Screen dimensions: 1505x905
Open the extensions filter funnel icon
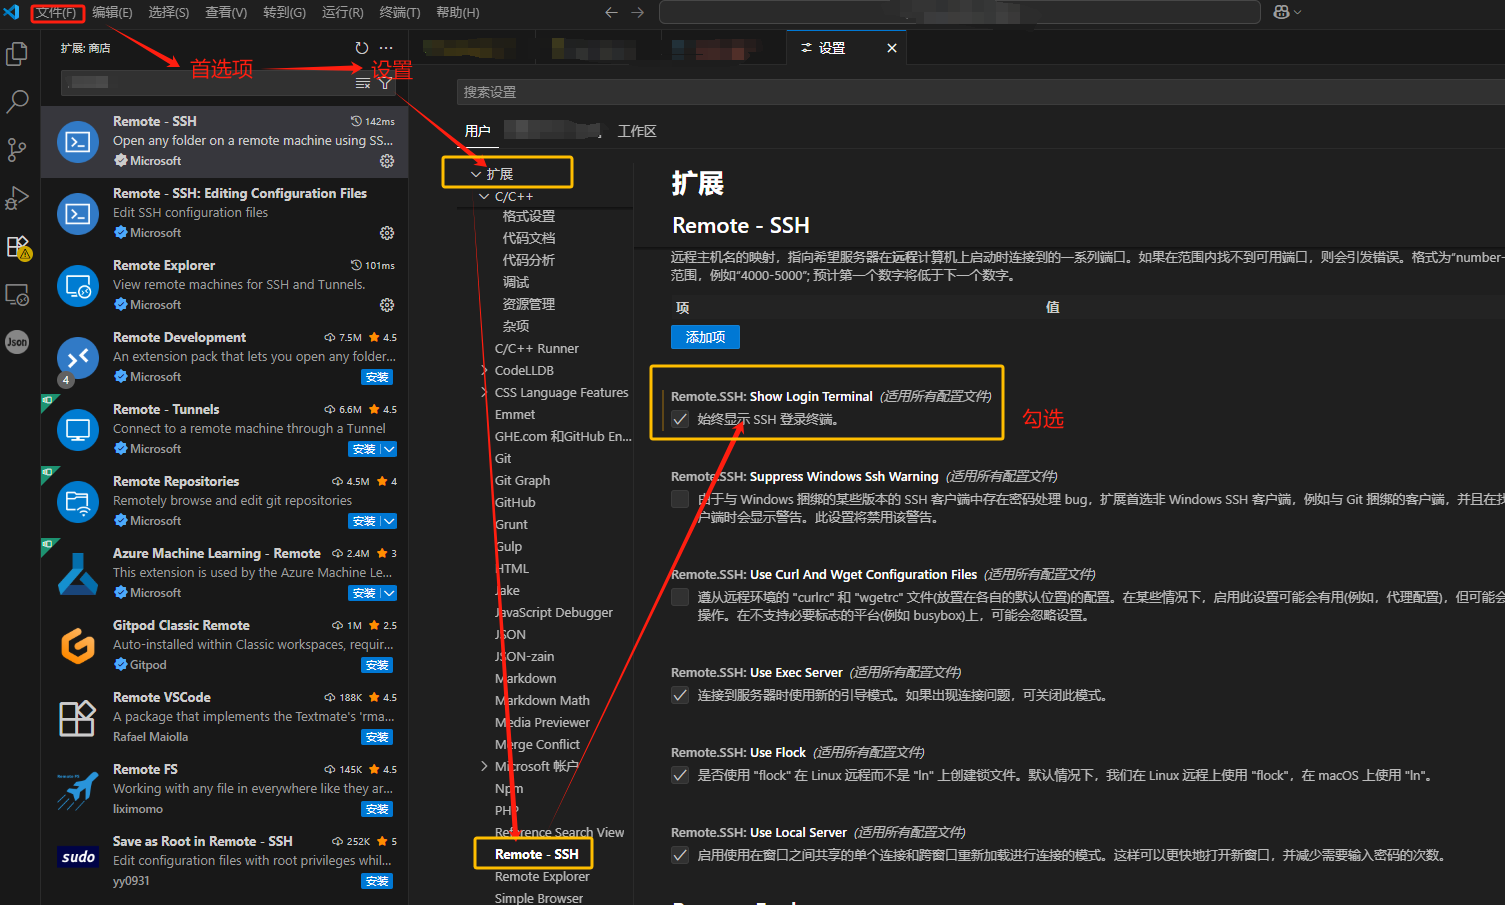385,83
